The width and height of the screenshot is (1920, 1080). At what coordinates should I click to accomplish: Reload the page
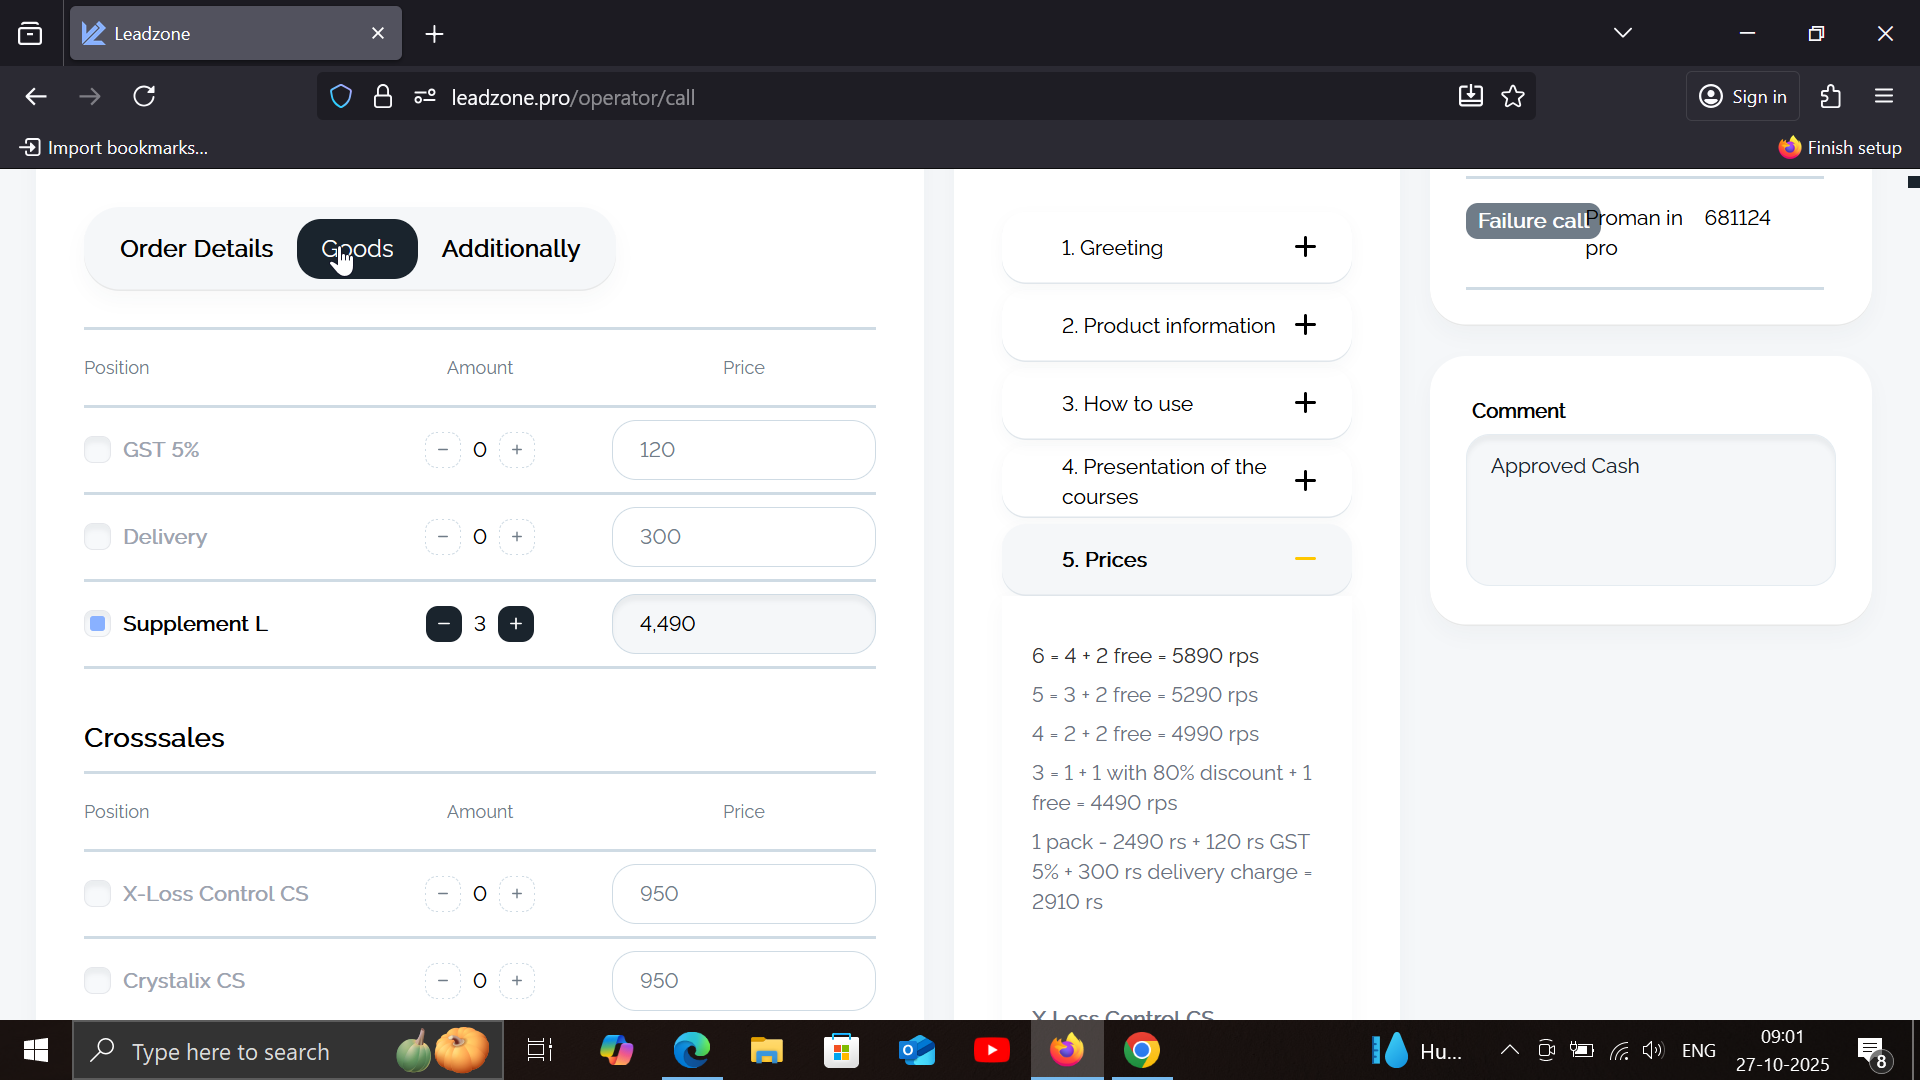tap(144, 97)
